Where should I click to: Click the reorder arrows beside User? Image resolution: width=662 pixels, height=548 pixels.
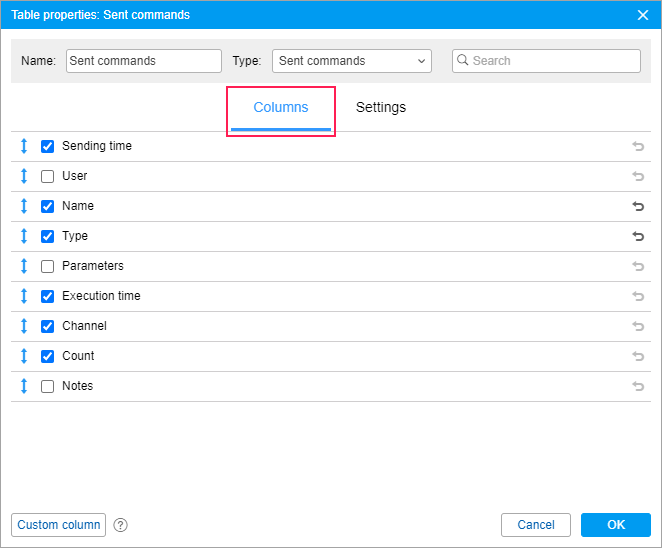[x=24, y=176]
